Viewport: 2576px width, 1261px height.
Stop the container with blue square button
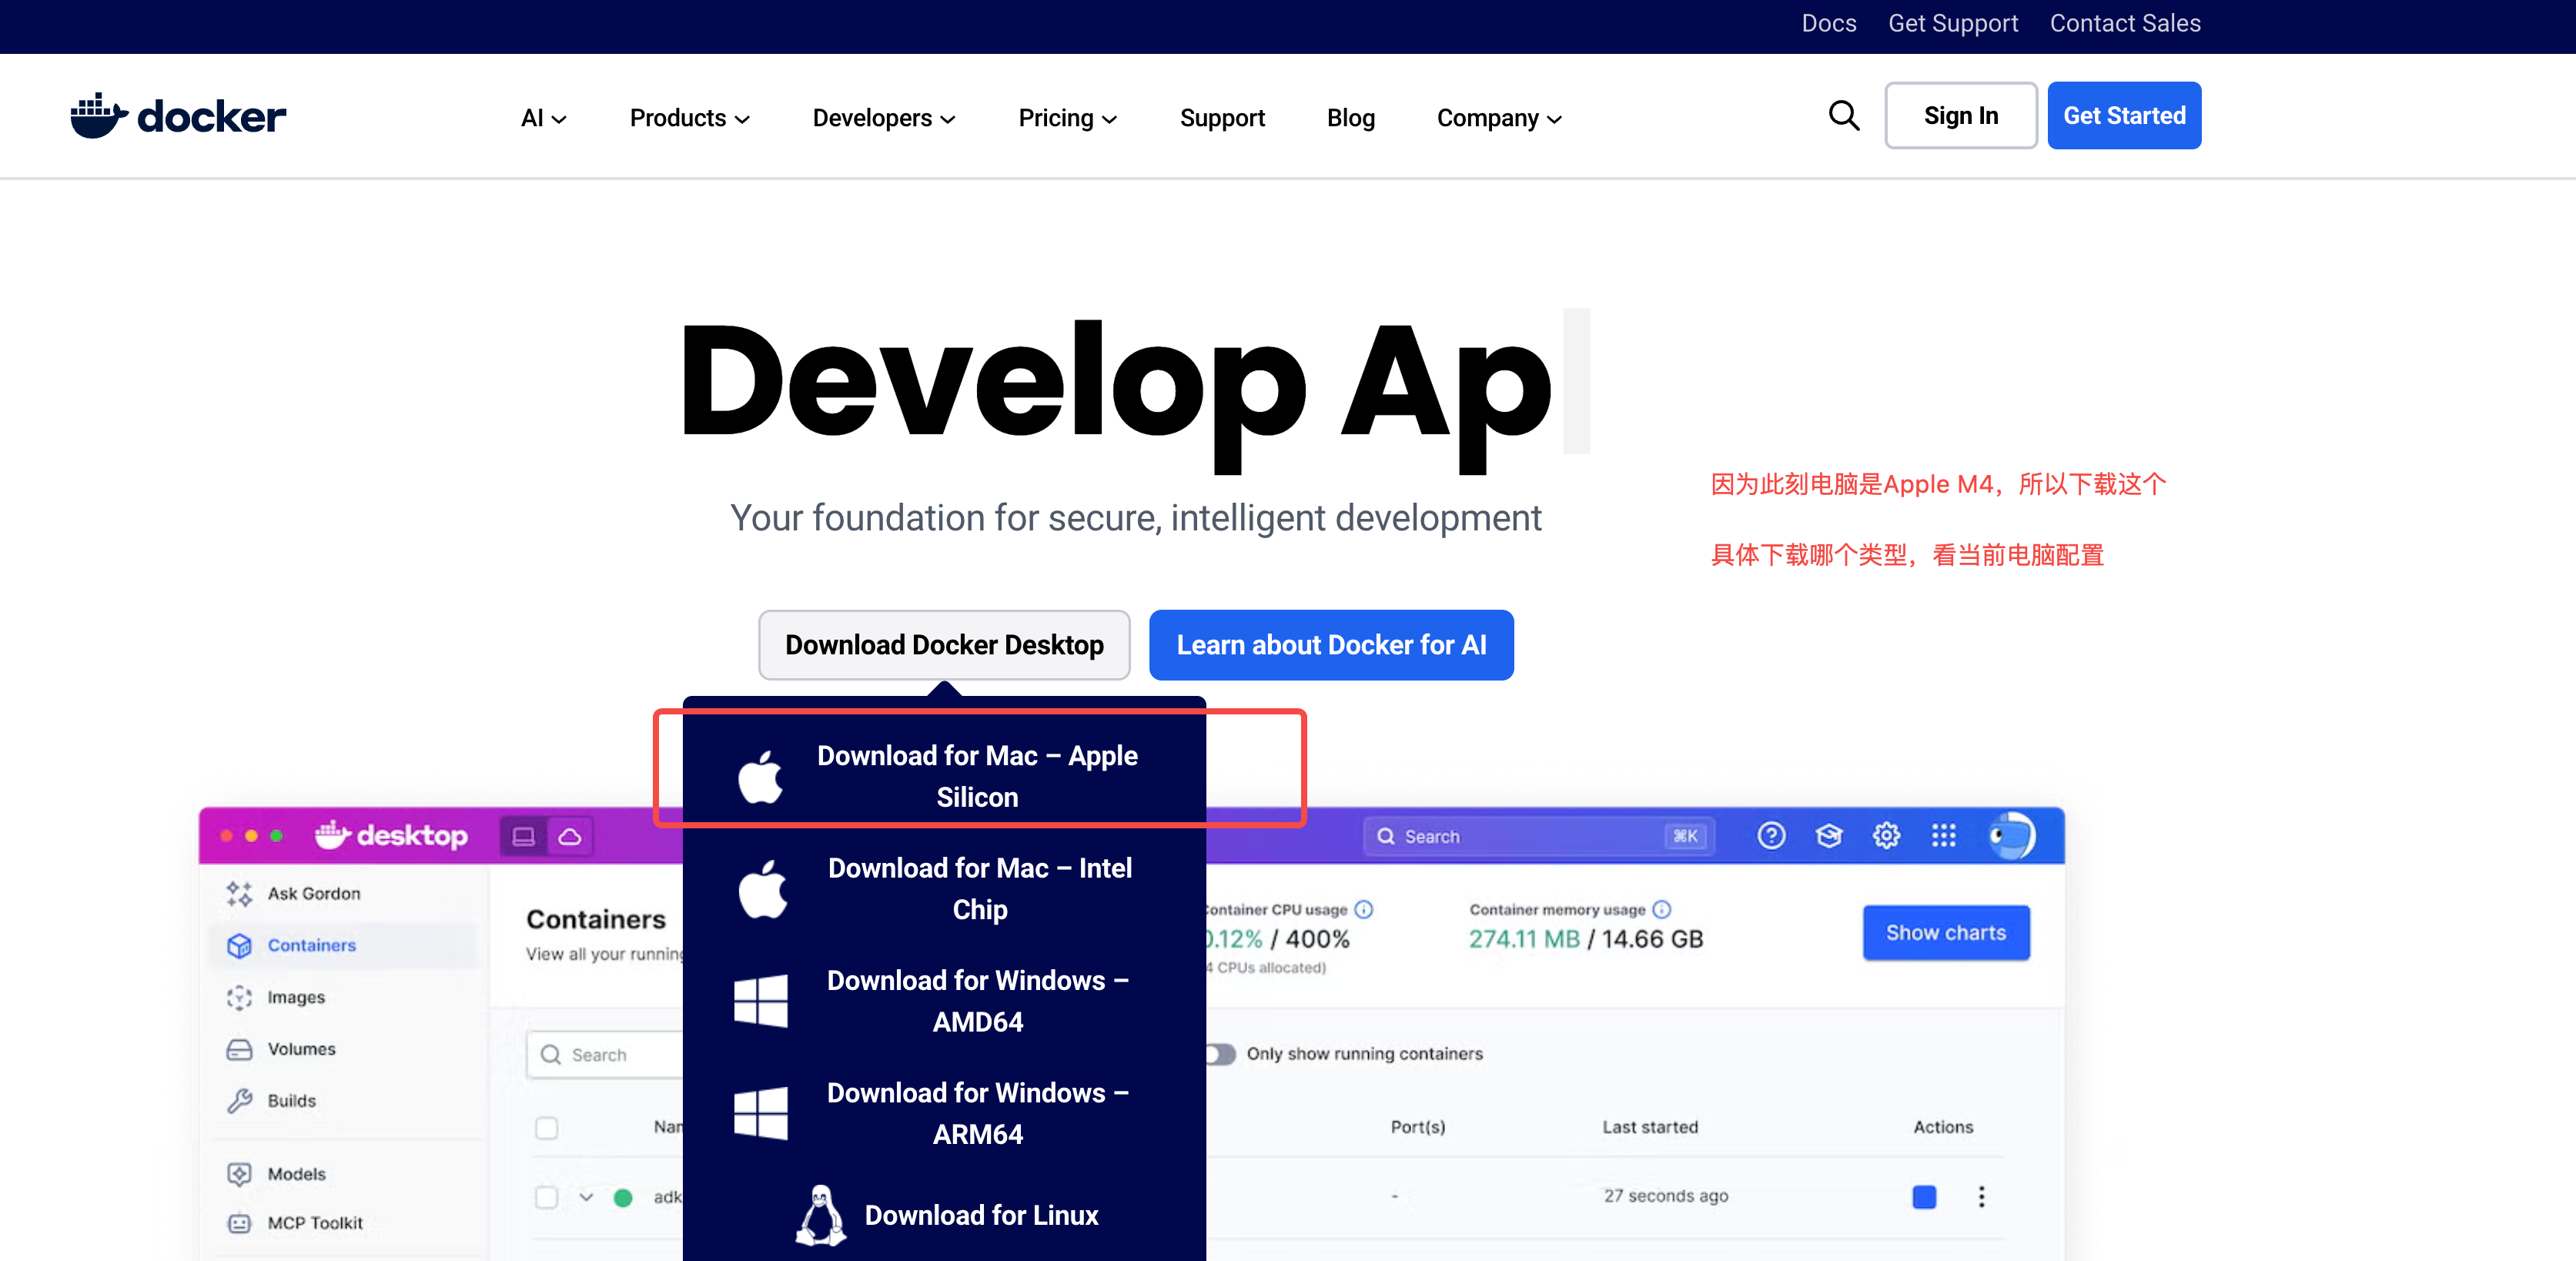coord(1923,1196)
